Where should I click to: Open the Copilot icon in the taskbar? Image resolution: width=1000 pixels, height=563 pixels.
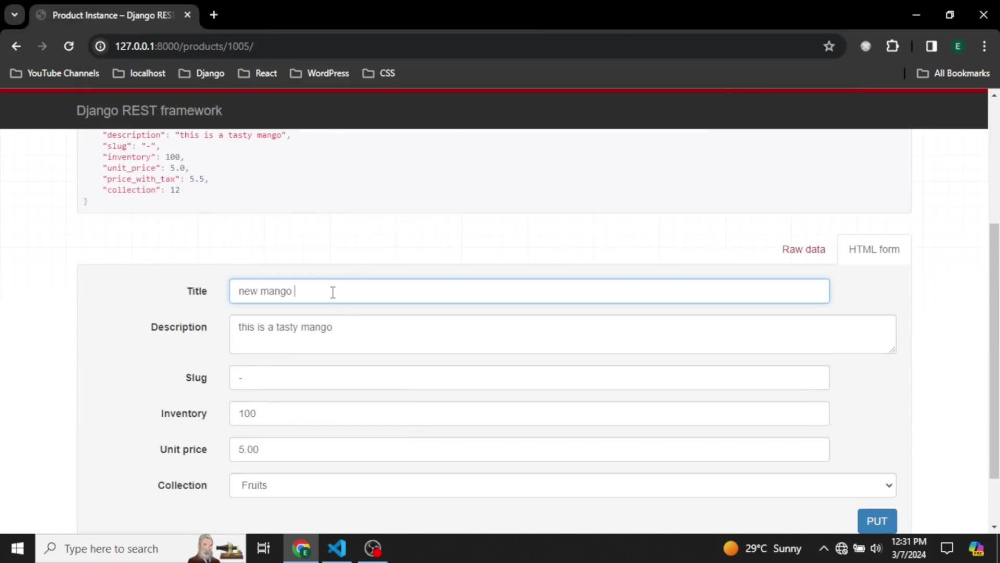point(976,548)
